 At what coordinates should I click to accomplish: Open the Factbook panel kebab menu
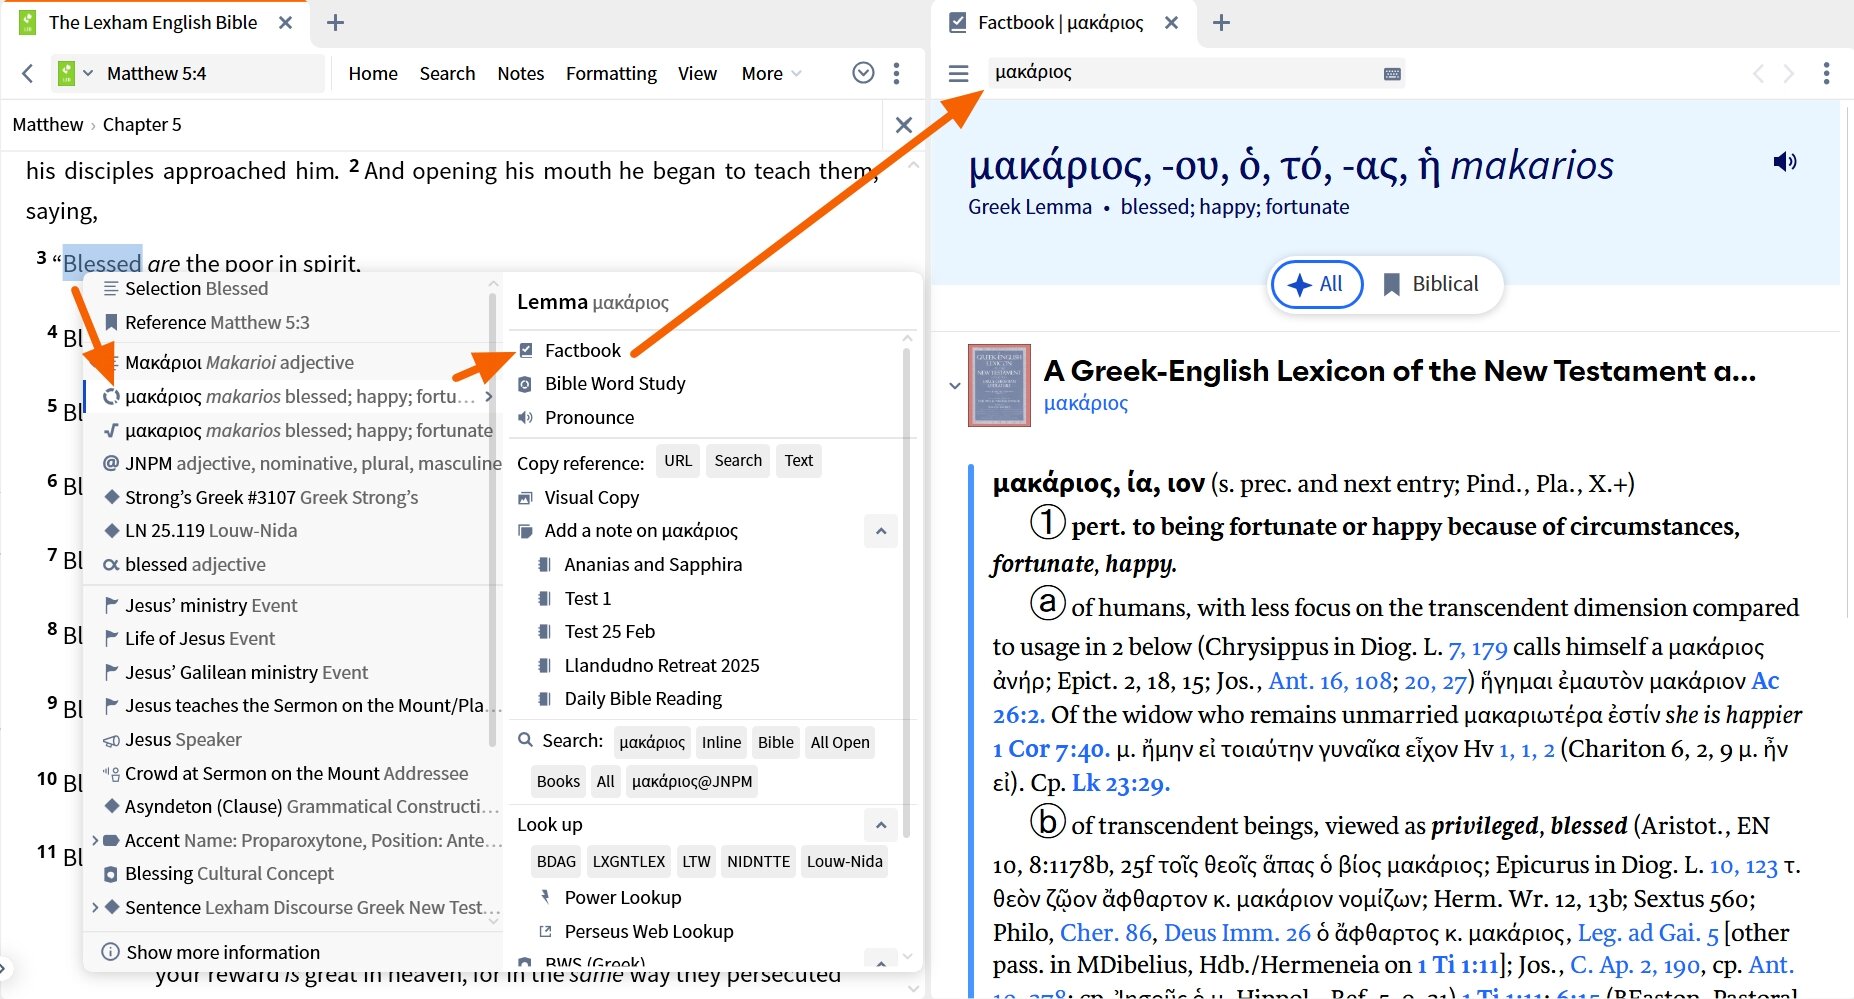(x=1826, y=73)
